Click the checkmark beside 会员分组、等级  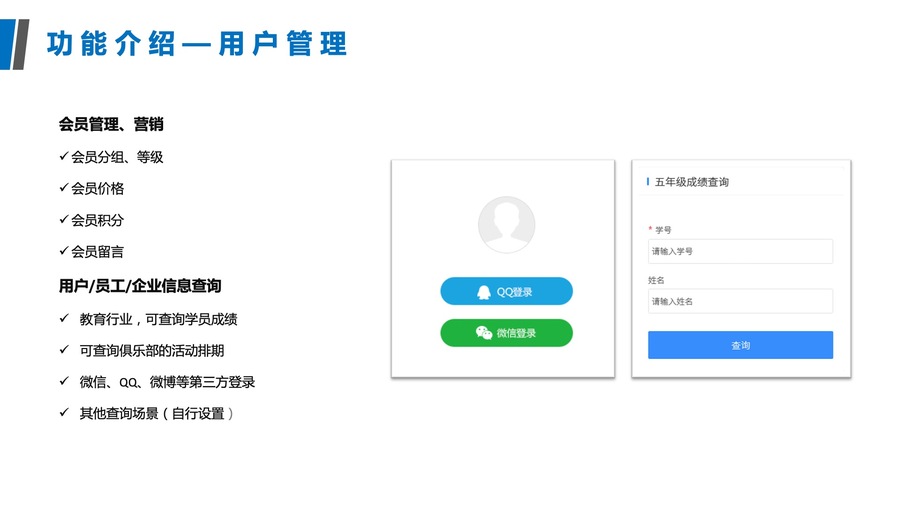(x=64, y=156)
